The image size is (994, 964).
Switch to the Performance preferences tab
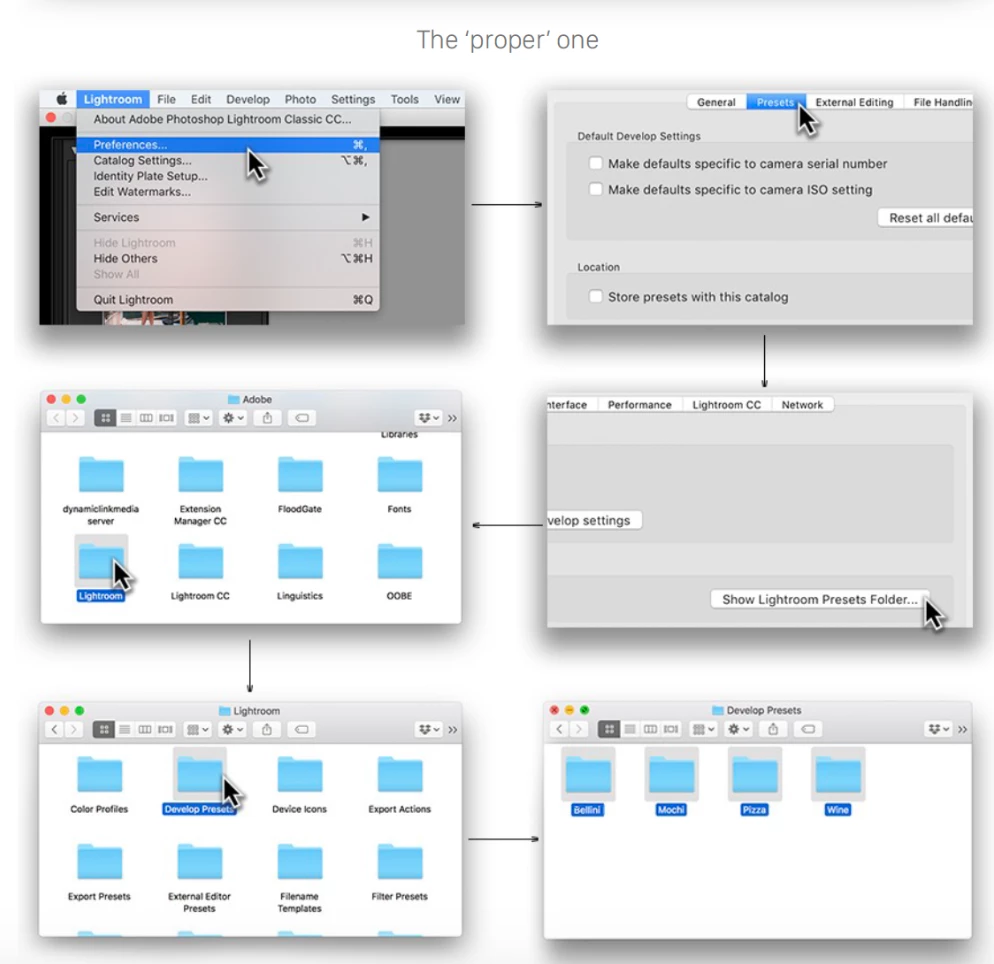[x=639, y=404]
